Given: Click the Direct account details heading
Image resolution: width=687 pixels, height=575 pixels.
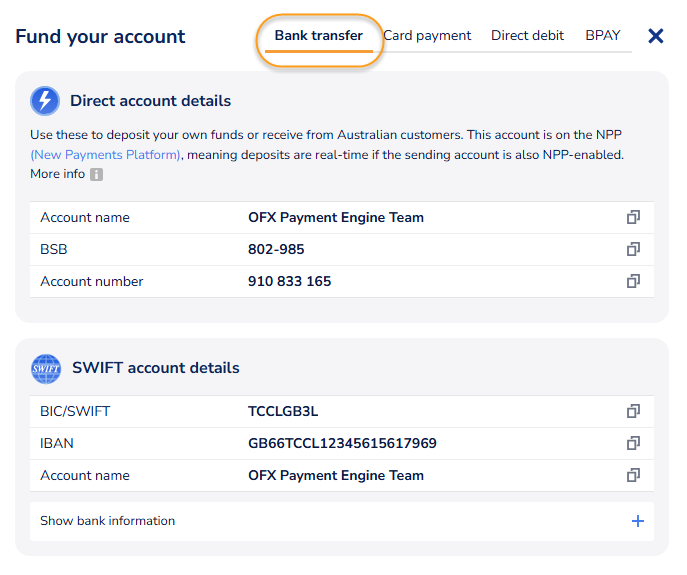Looking at the screenshot, I should point(150,101).
